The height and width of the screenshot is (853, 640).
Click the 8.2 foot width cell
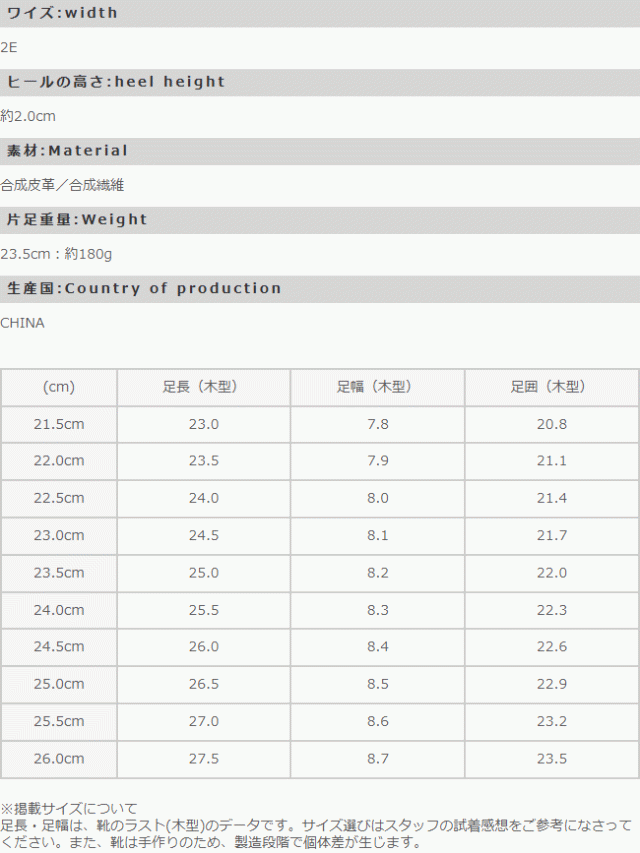(x=377, y=573)
